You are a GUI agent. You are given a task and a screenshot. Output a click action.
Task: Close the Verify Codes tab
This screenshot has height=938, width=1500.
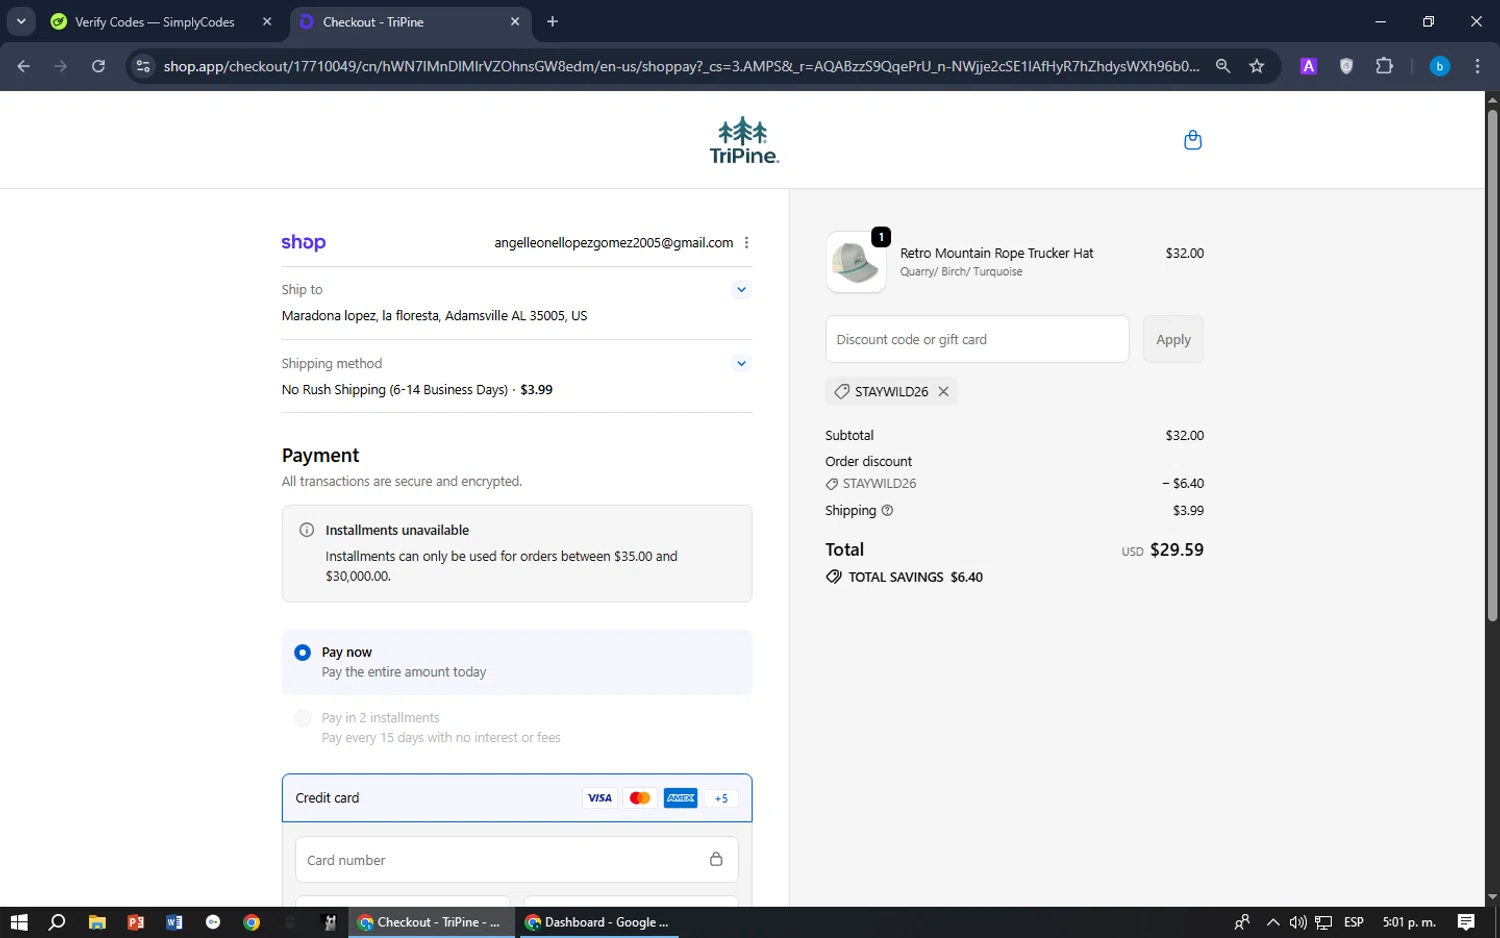(x=267, y=21)
